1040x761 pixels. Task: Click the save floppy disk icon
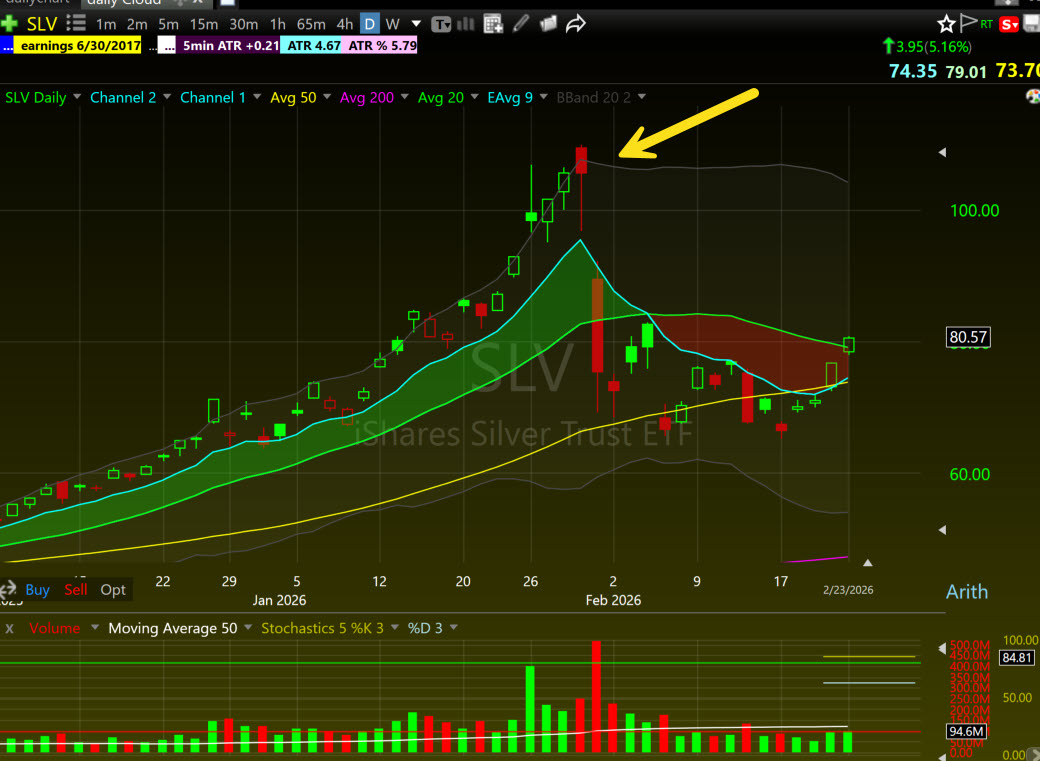tap(1032, 25)
